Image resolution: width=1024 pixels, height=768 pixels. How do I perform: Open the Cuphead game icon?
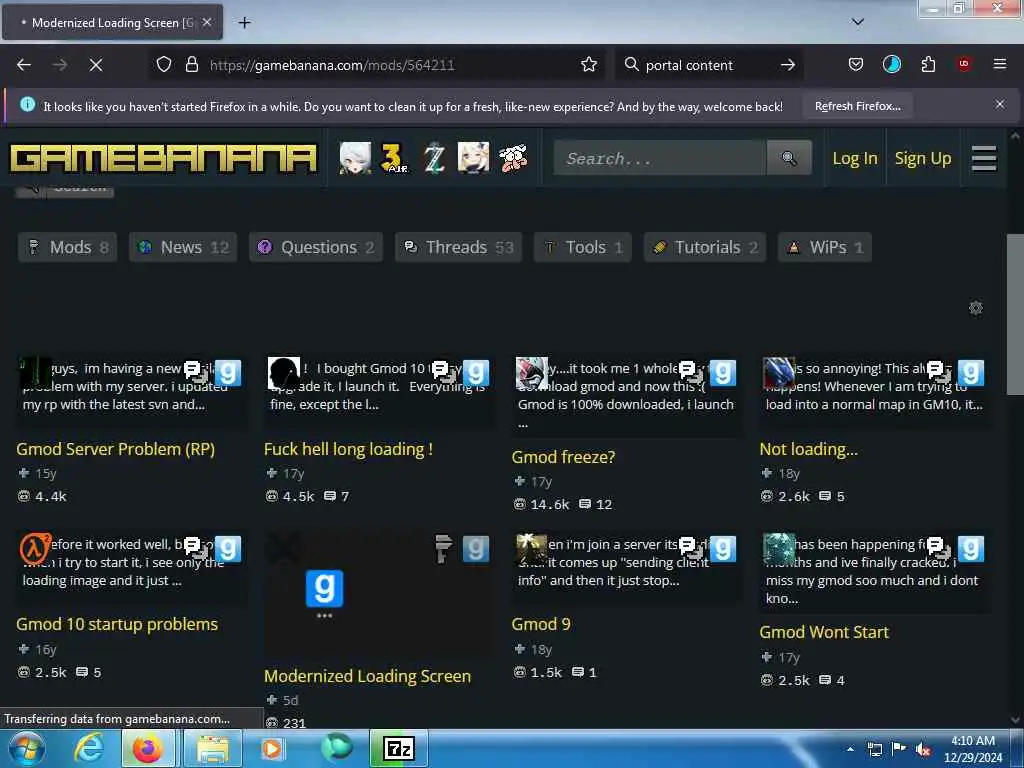(x=513, y=157)
